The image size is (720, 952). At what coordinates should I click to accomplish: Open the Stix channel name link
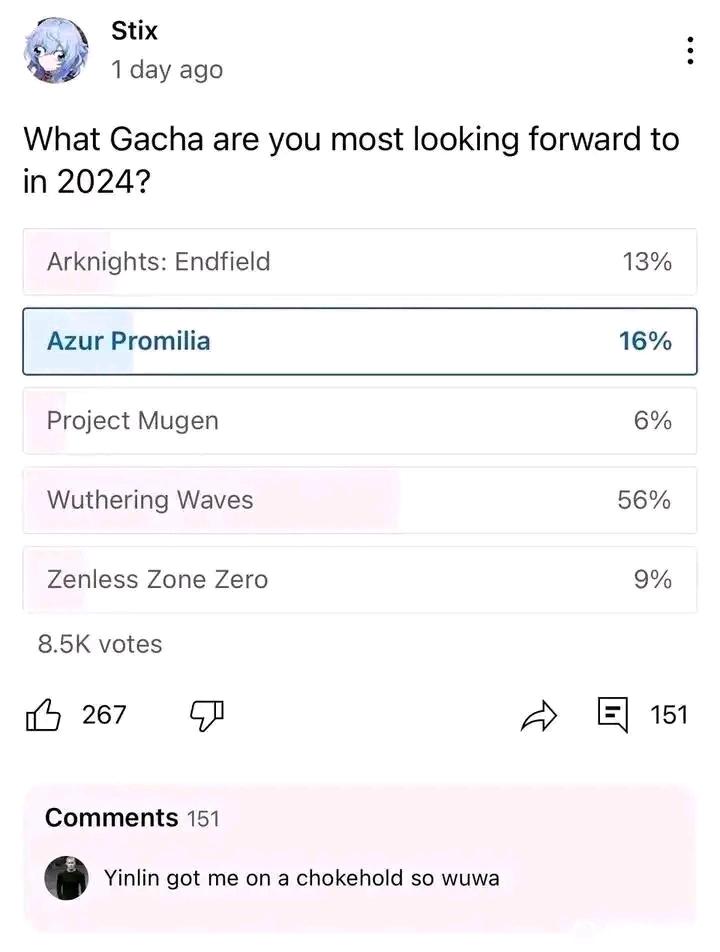[x=134, y=31]
